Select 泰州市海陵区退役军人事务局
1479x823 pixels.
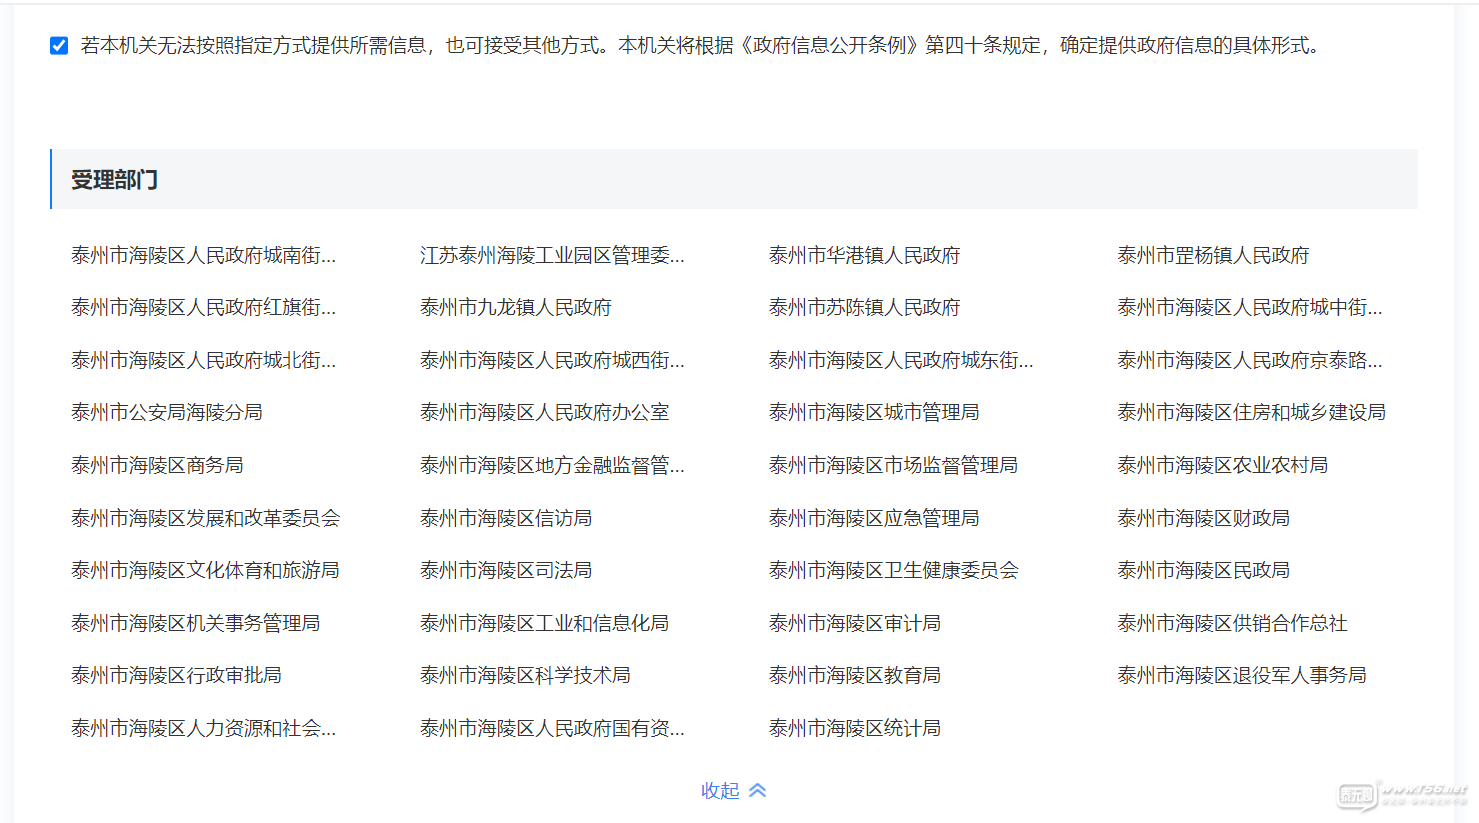[1242, 676]
